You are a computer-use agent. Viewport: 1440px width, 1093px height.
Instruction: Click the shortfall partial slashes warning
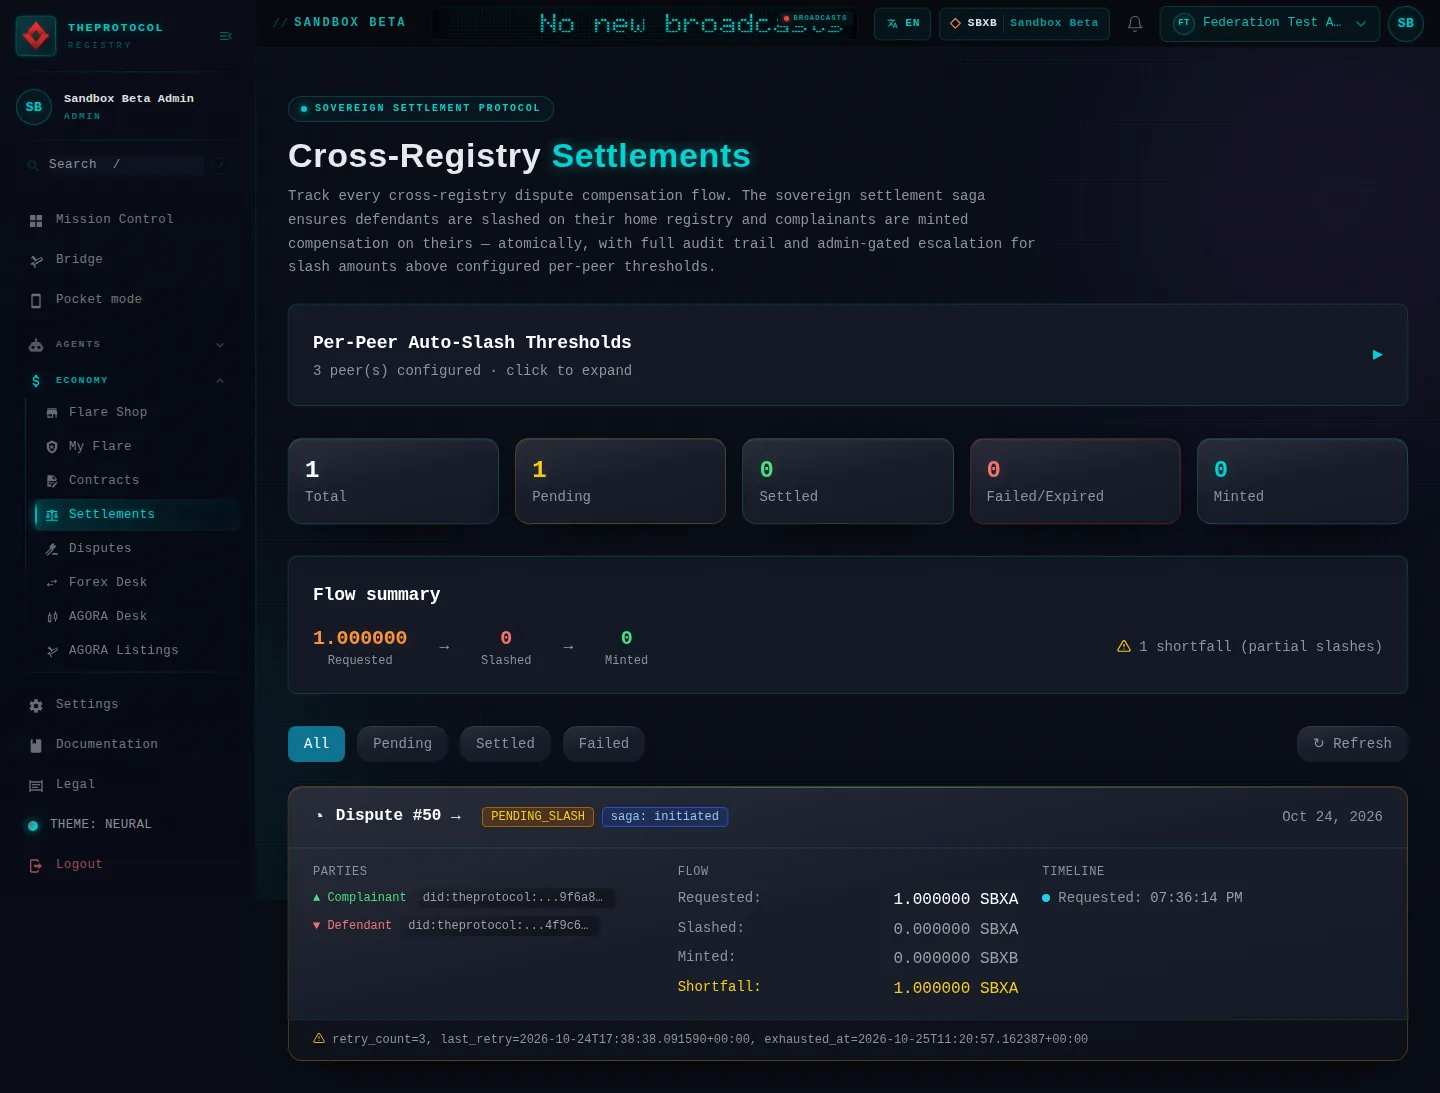1250,647
